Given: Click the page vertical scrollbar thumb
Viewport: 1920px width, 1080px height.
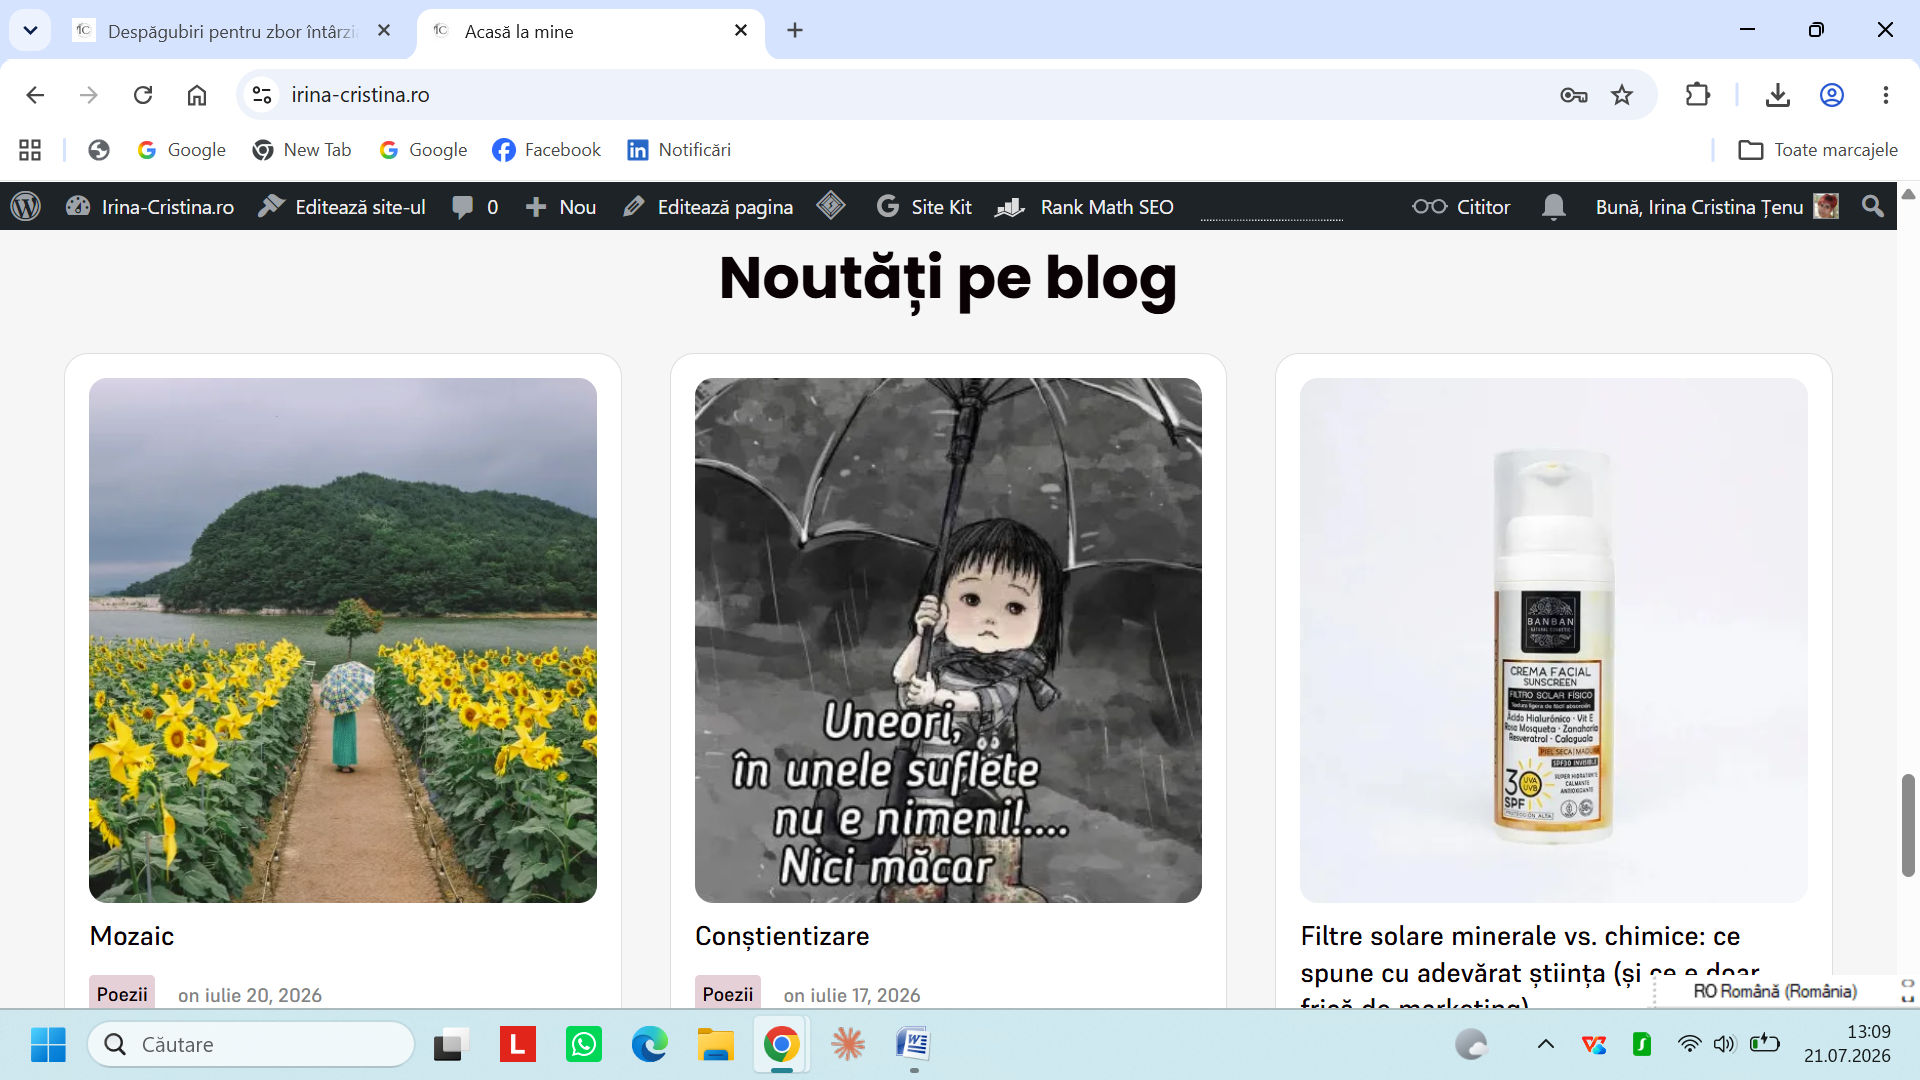Looking at the screenshot, I should pos(1908,825).
